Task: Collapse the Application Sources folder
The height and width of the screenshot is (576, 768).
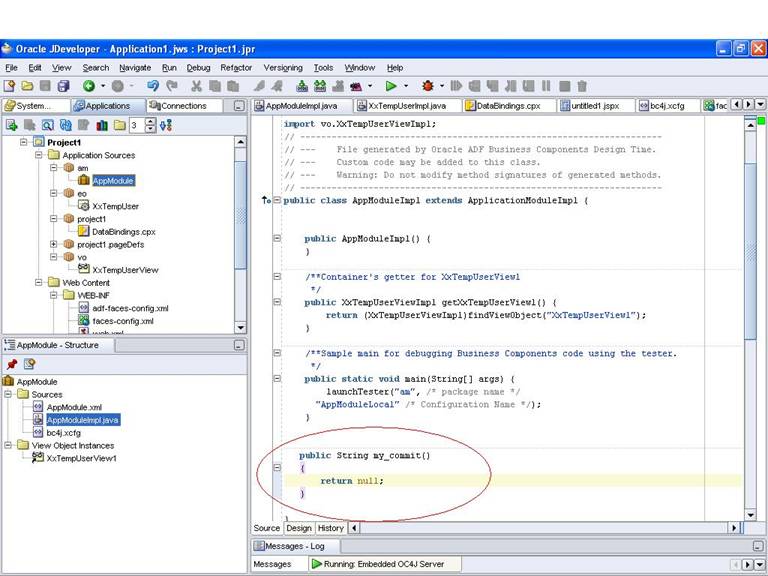Action: coord(38,155)
